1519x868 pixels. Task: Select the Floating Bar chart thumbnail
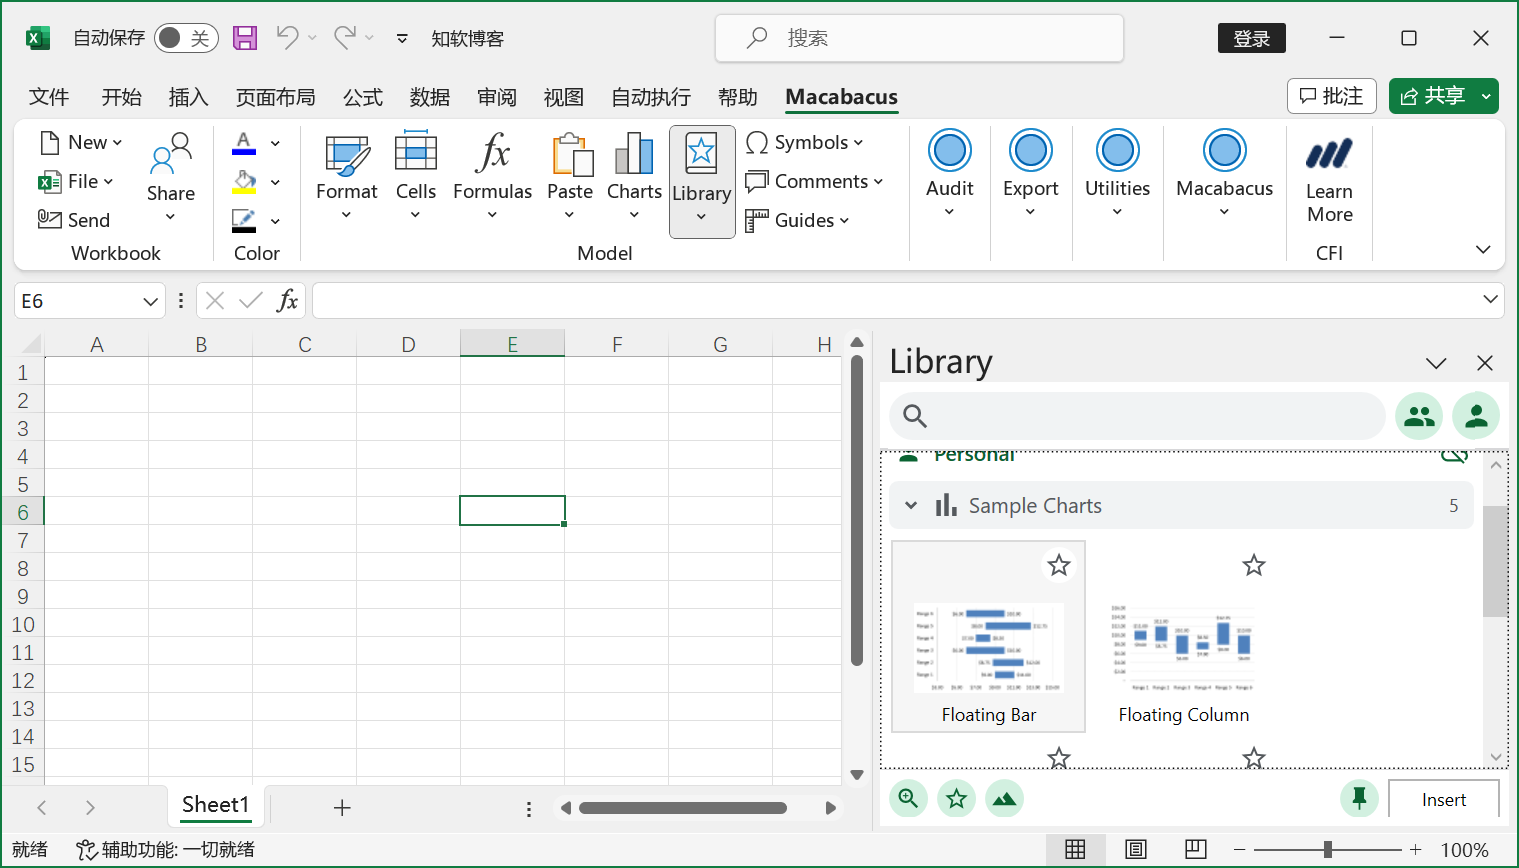pos(988,637)
